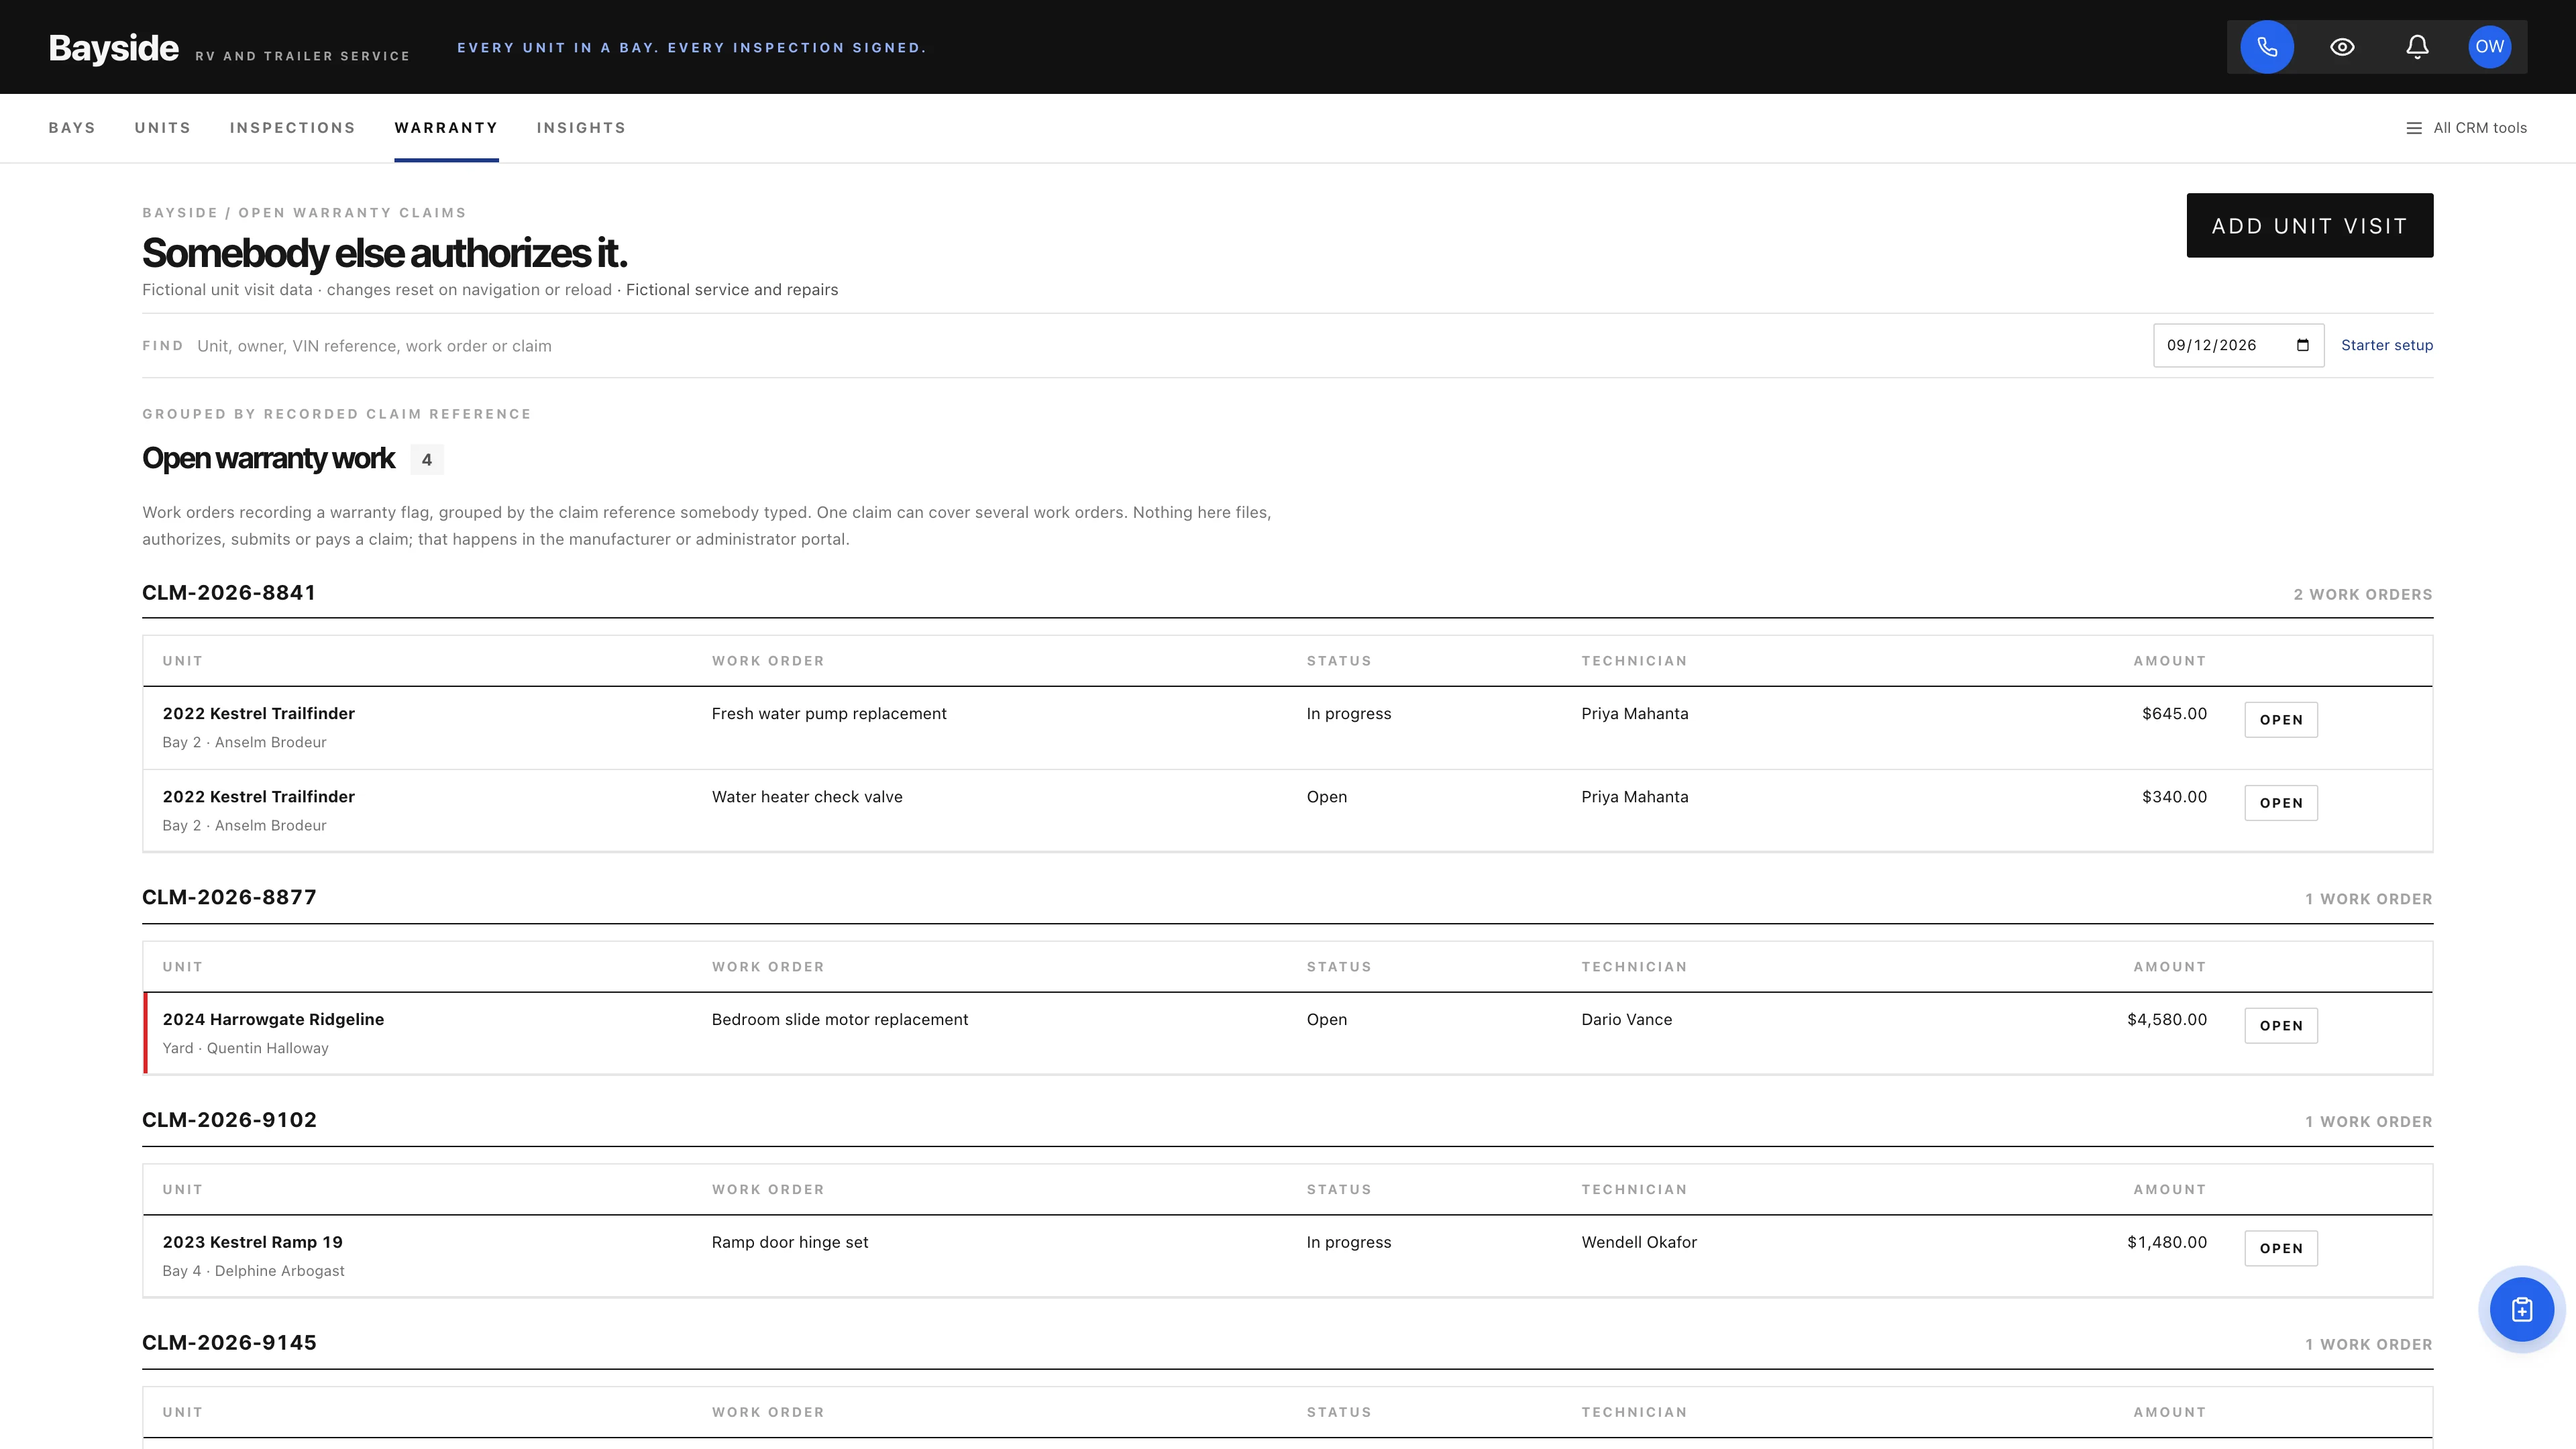Click the Bayside logo
Screen dimensions: 2576x1449
pos(114,48)
